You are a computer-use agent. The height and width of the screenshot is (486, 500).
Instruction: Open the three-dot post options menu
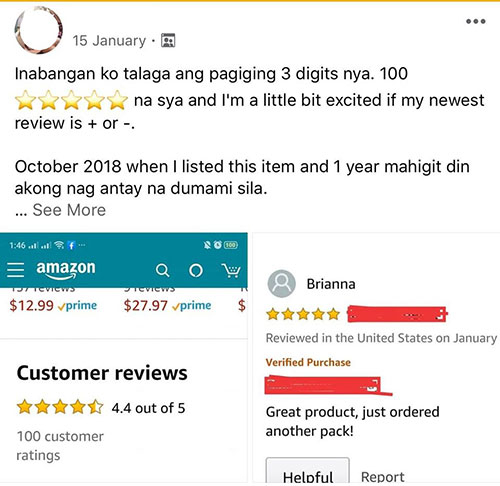(476, 21)
